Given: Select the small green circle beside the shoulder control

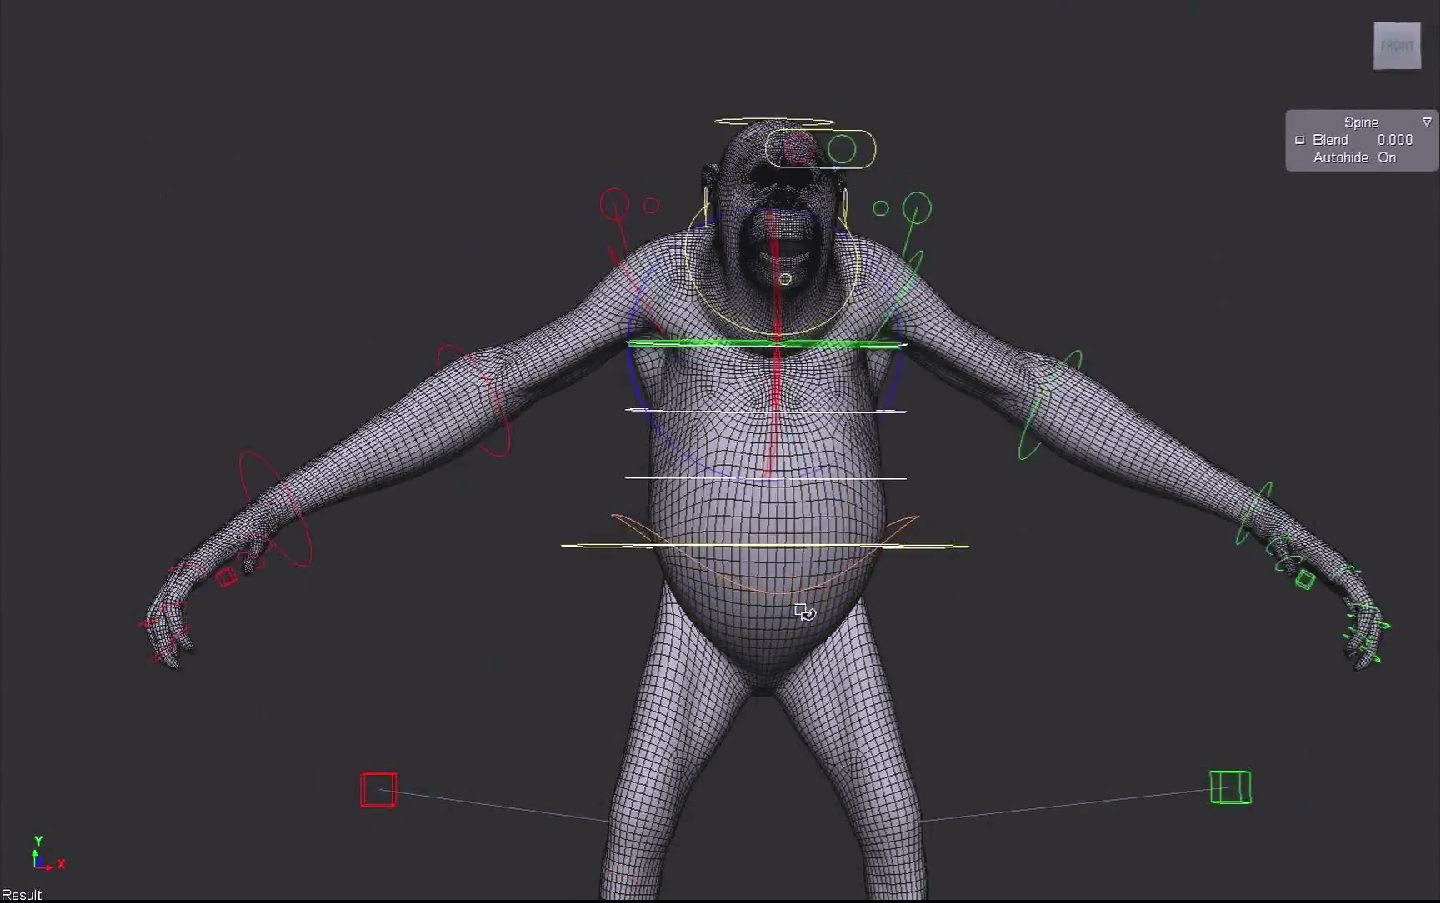Looking at the screenshot, I should tap(880, 208).
